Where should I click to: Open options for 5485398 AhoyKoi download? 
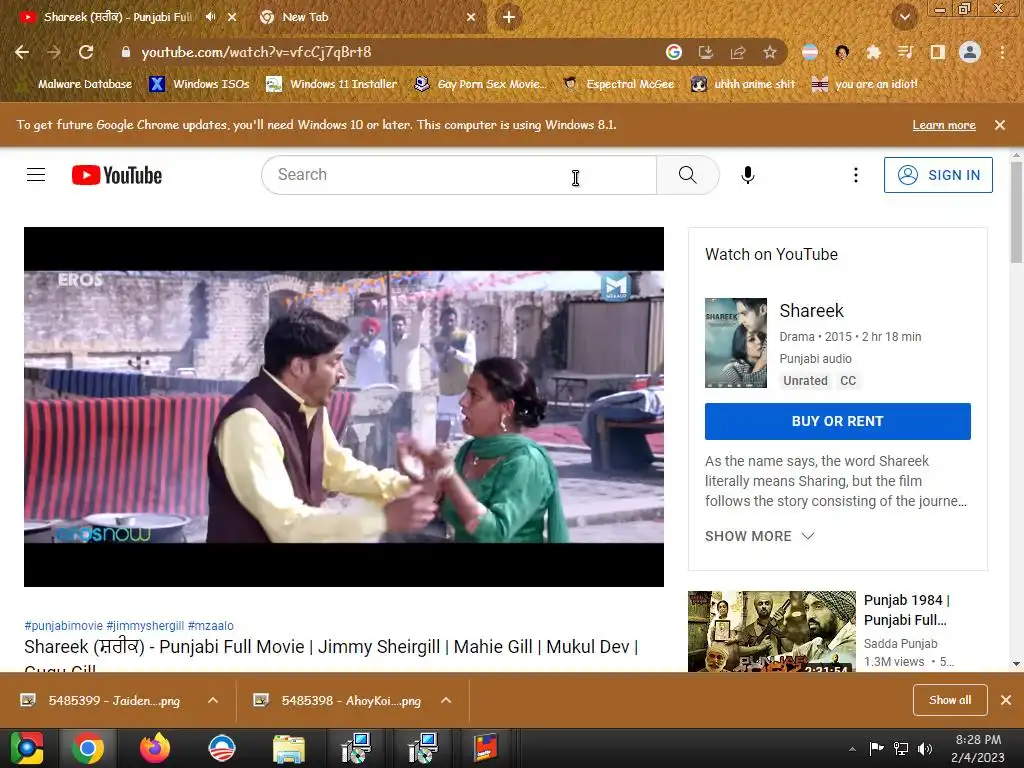(x=446, y=700)
